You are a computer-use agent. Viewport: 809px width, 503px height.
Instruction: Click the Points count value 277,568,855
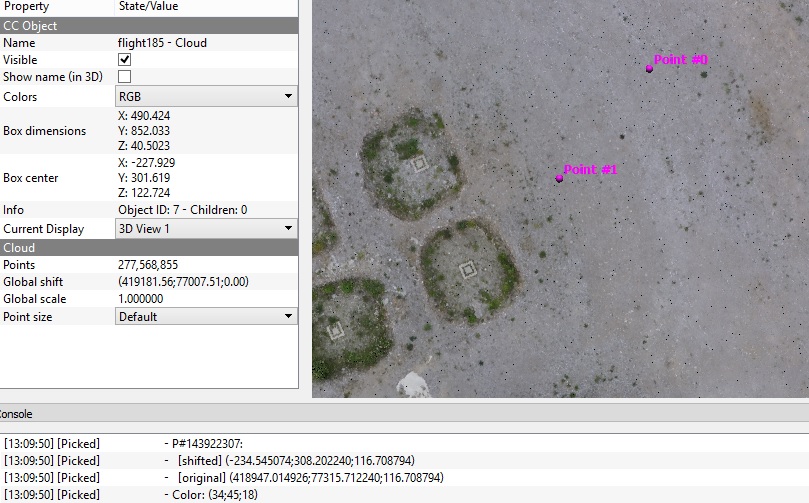148,265
